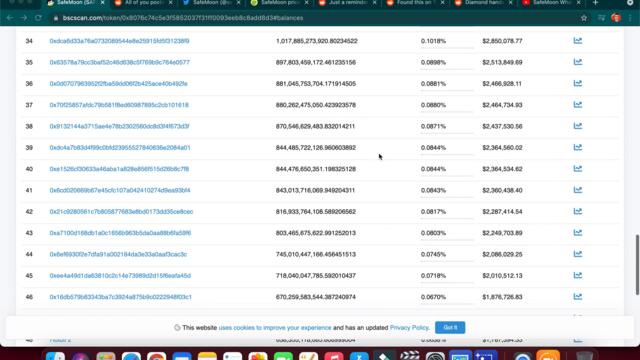Open holder address link at rank 36
Viewport: 640px width, 360px height.
[118, 84]
